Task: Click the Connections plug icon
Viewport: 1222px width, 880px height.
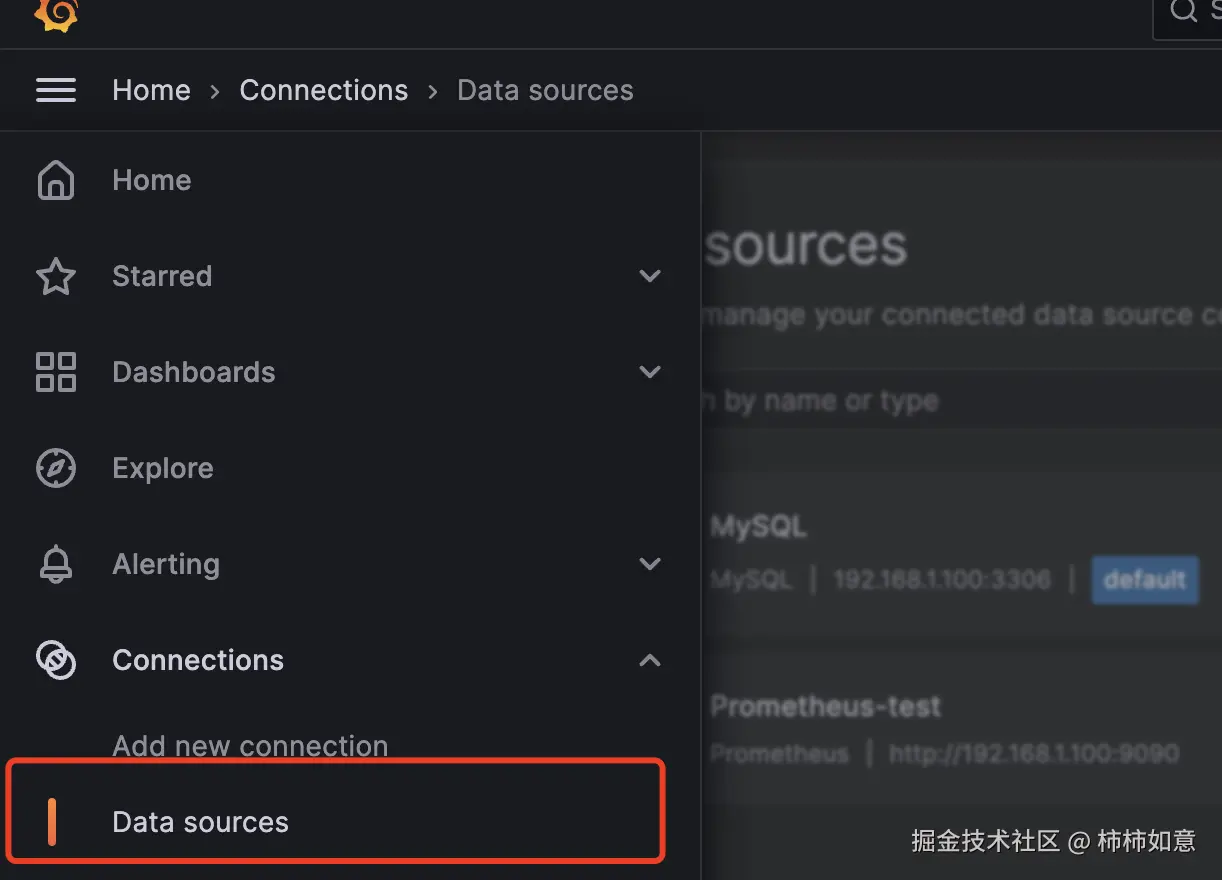Action: (x=56, y=660)
